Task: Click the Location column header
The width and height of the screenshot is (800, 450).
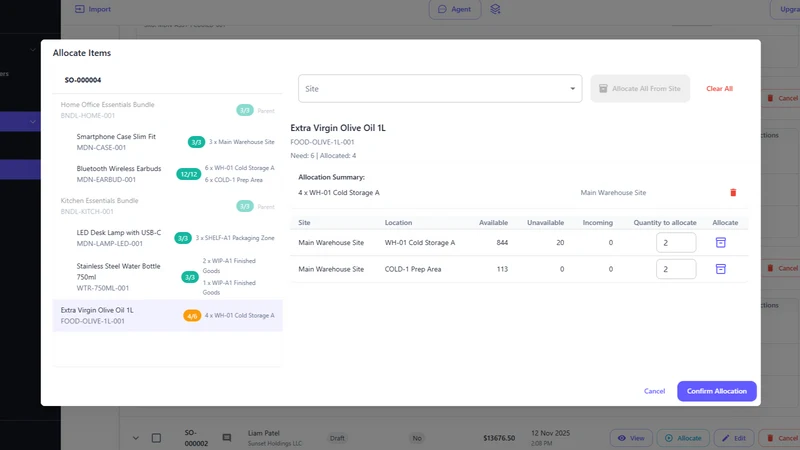Action: pos(398,222)
